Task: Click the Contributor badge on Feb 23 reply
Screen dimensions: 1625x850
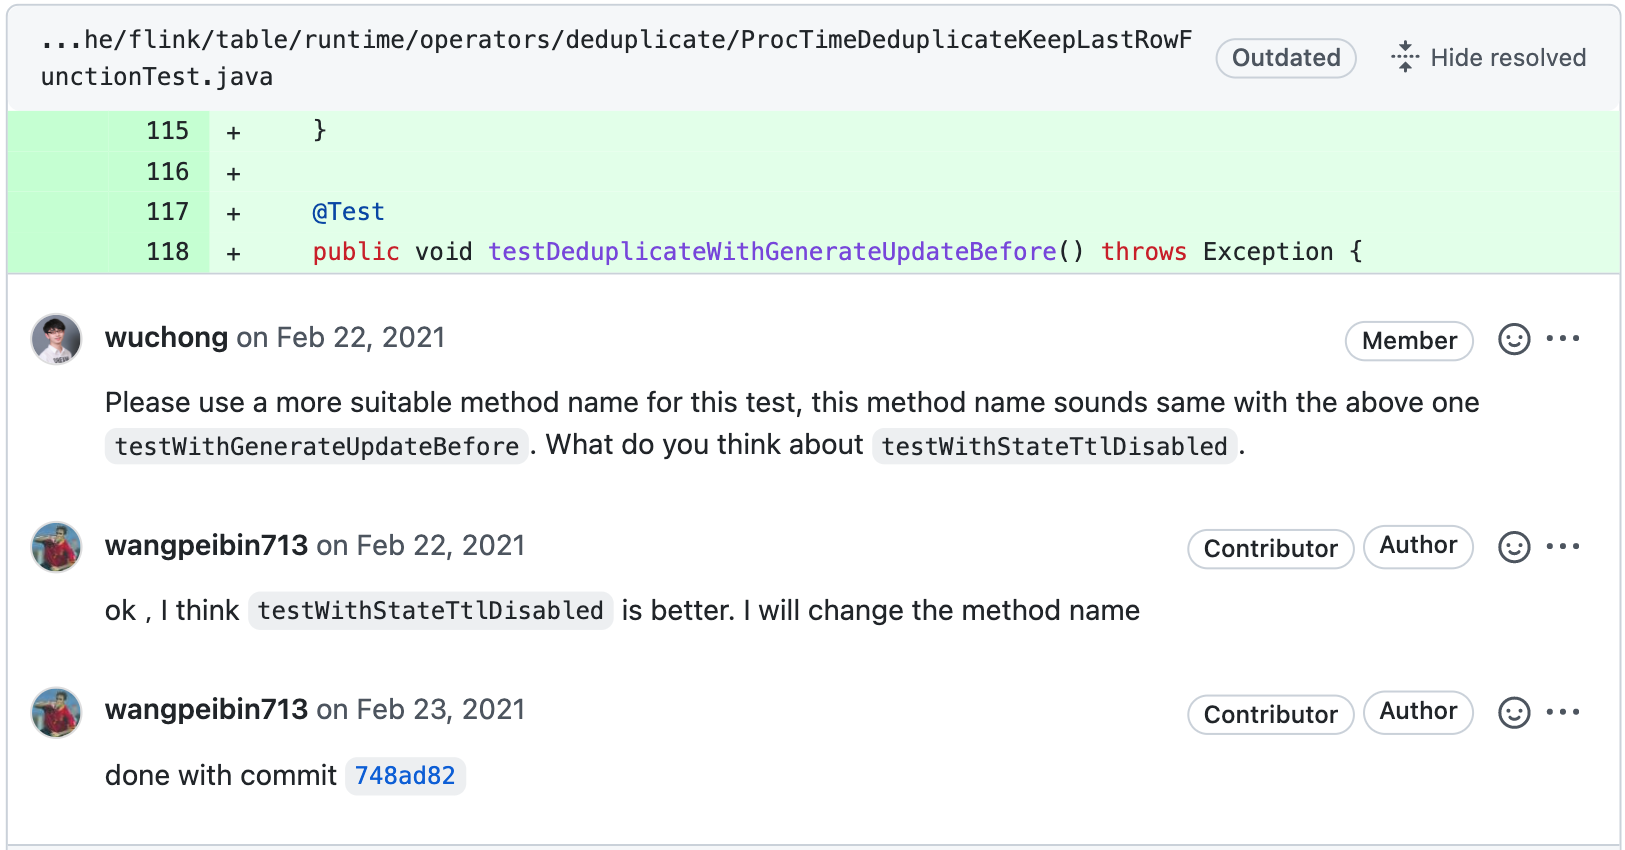Action: point(1270,714)
